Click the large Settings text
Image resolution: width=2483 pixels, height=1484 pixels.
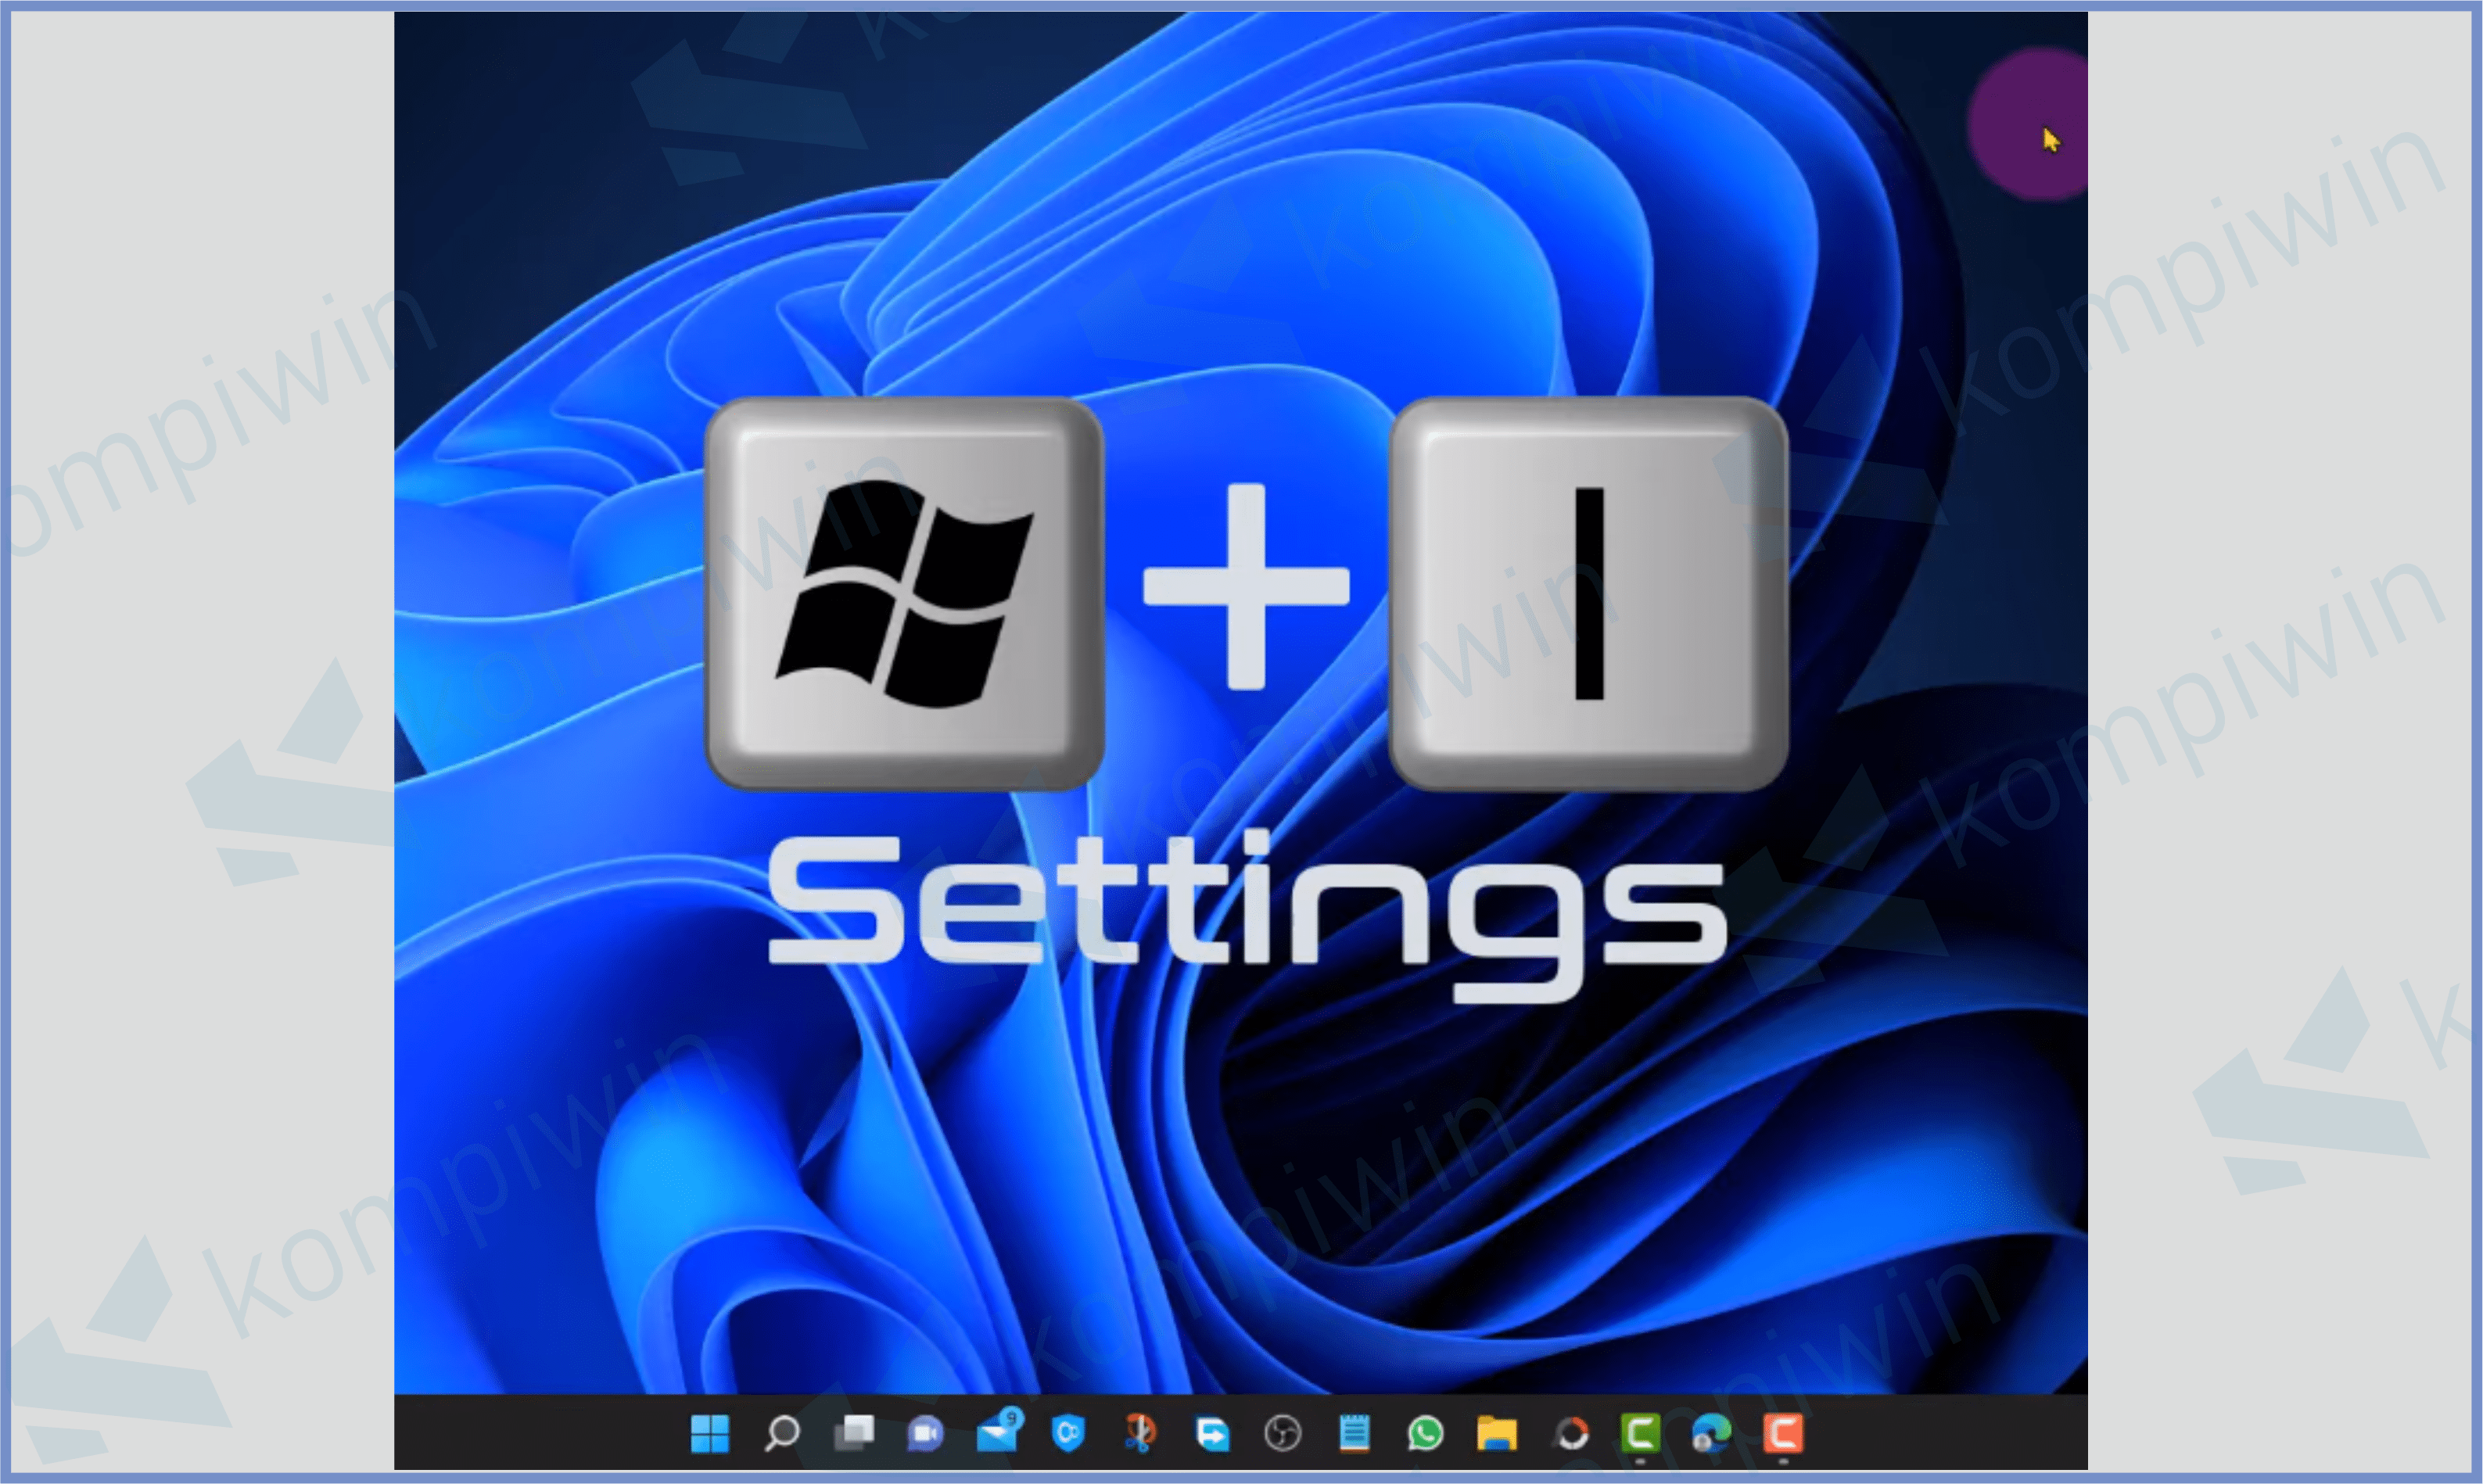coord(1246,905)
